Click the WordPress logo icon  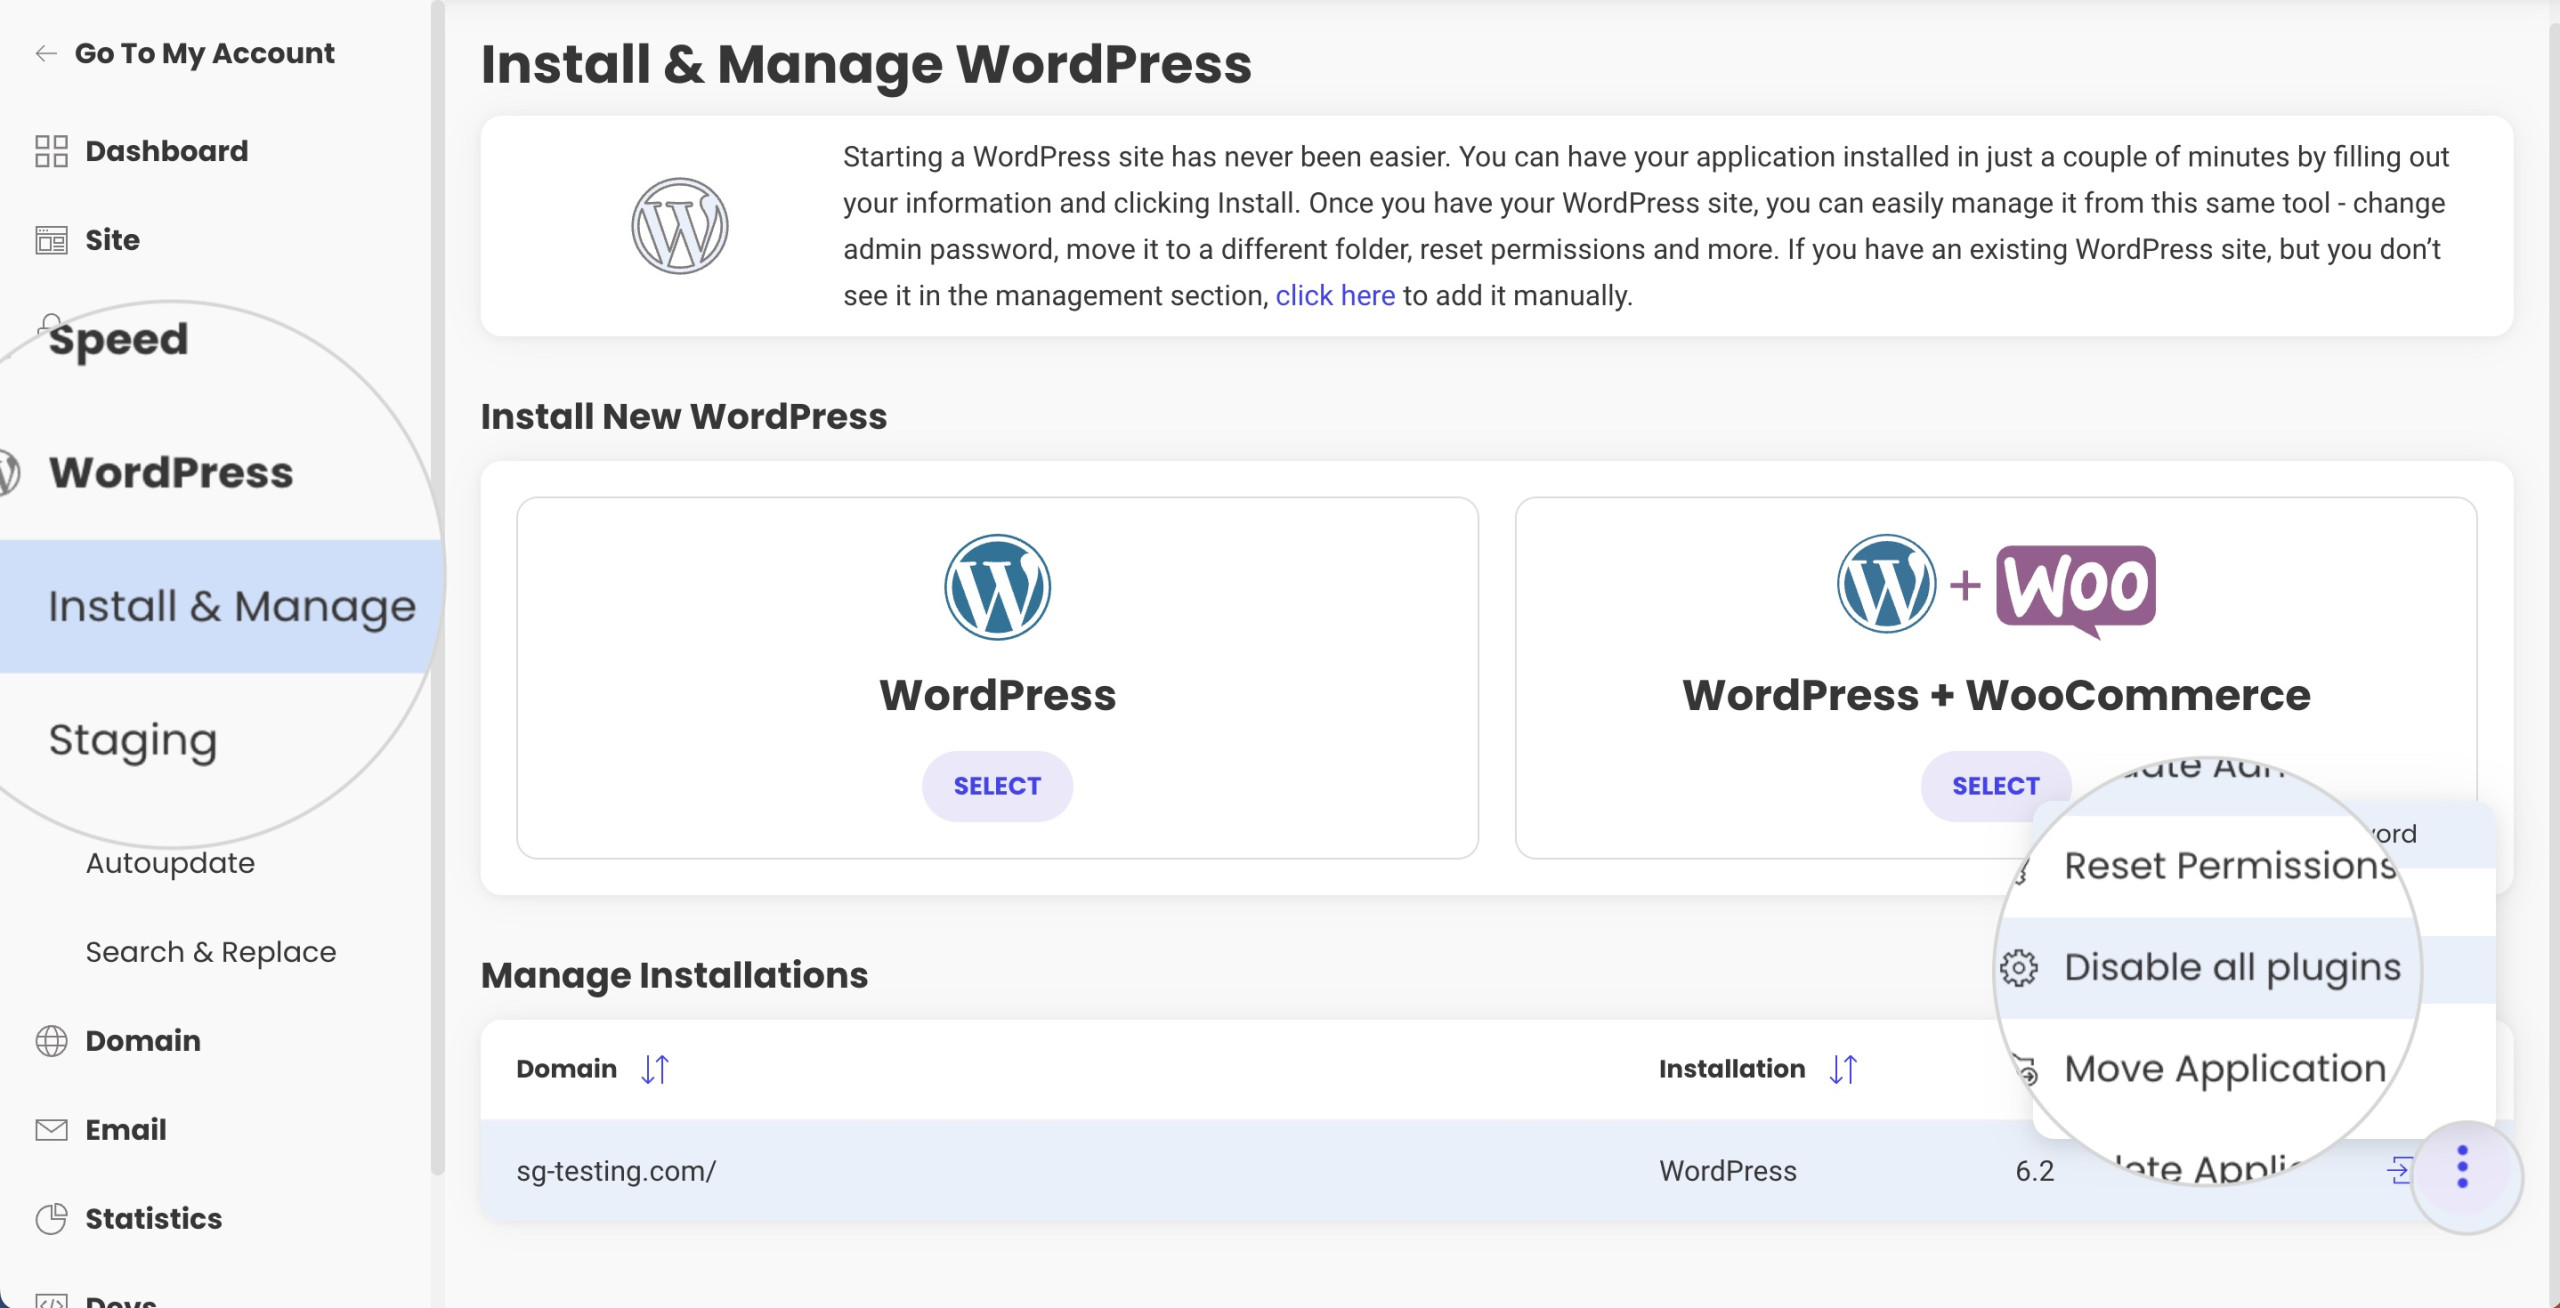click(679, 225)
